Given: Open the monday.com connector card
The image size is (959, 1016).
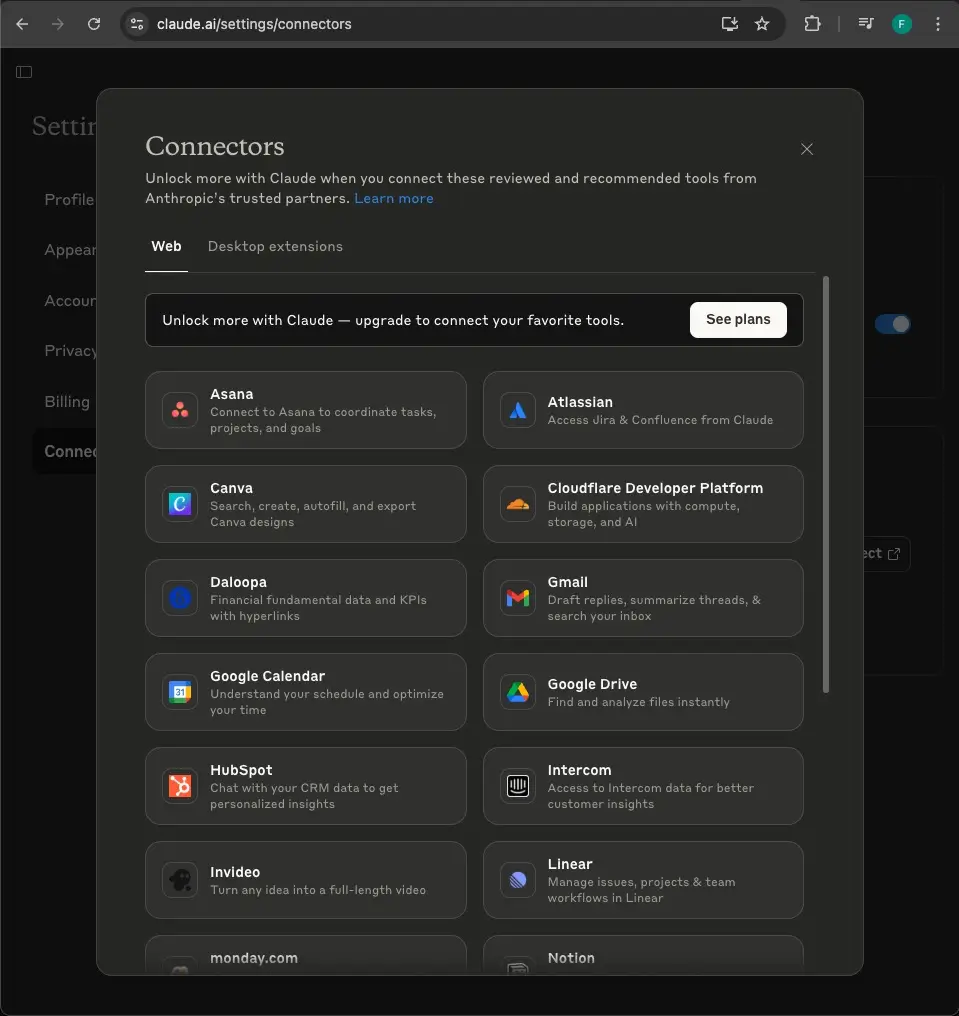Looking at the screenshot, I should click(x=306, y=955).
